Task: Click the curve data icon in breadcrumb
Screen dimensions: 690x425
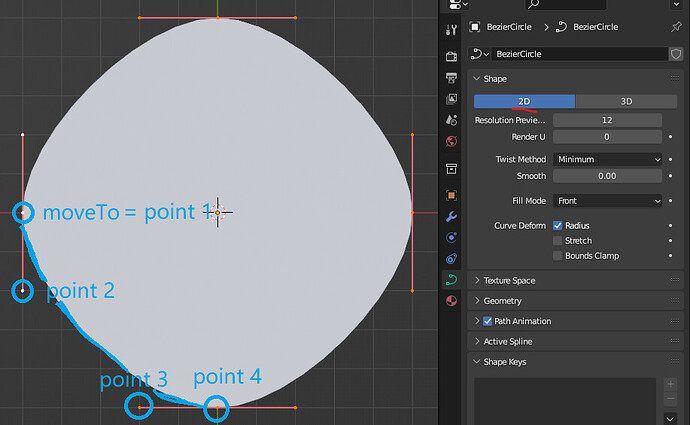Action: point(561,27)
